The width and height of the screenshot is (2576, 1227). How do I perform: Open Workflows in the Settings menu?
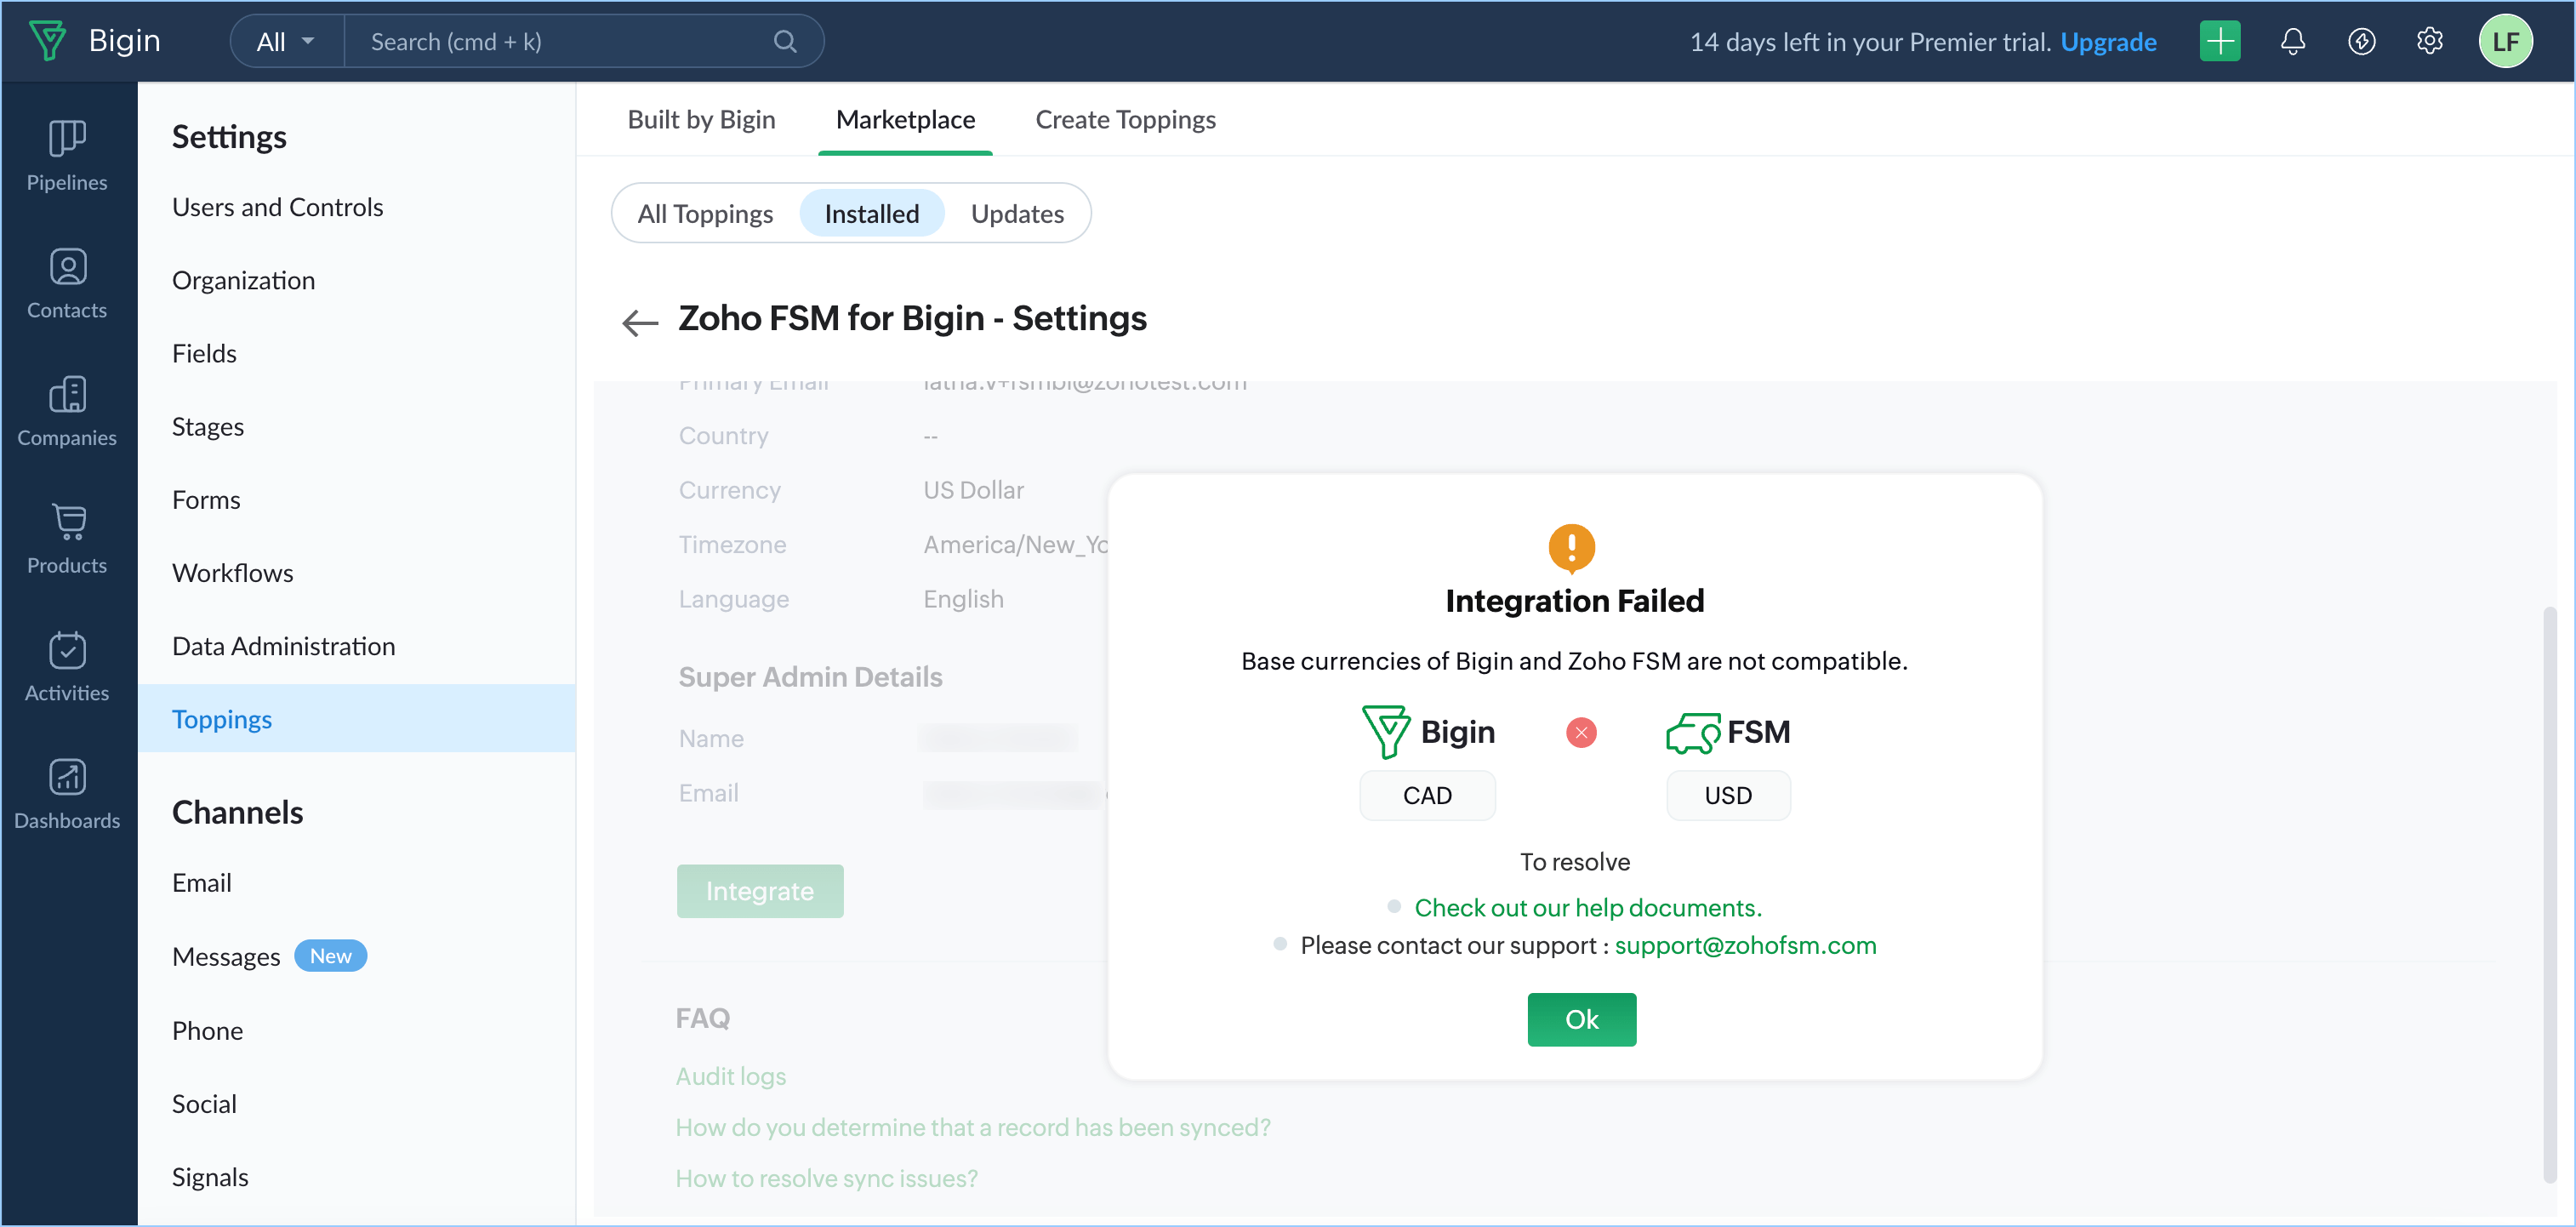(232, 572)
